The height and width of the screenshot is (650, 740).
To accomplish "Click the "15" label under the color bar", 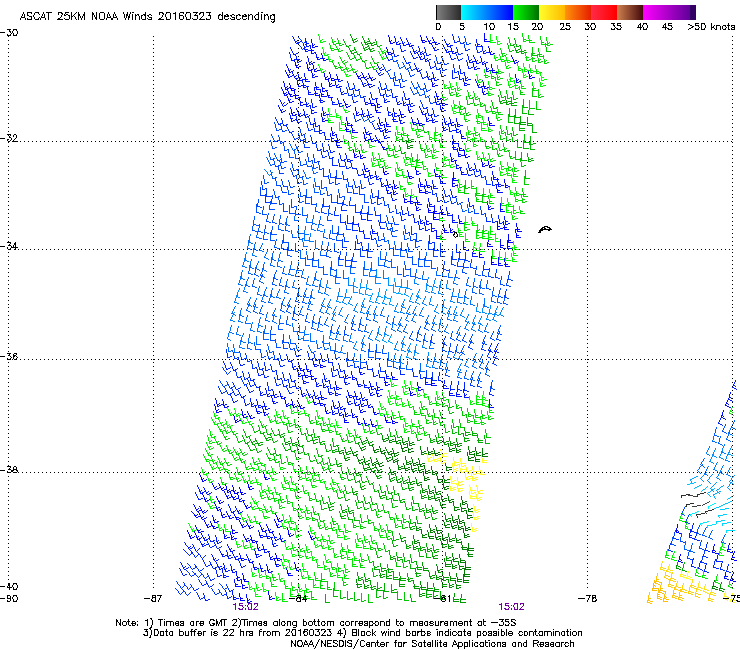I will tap(513, 27).
